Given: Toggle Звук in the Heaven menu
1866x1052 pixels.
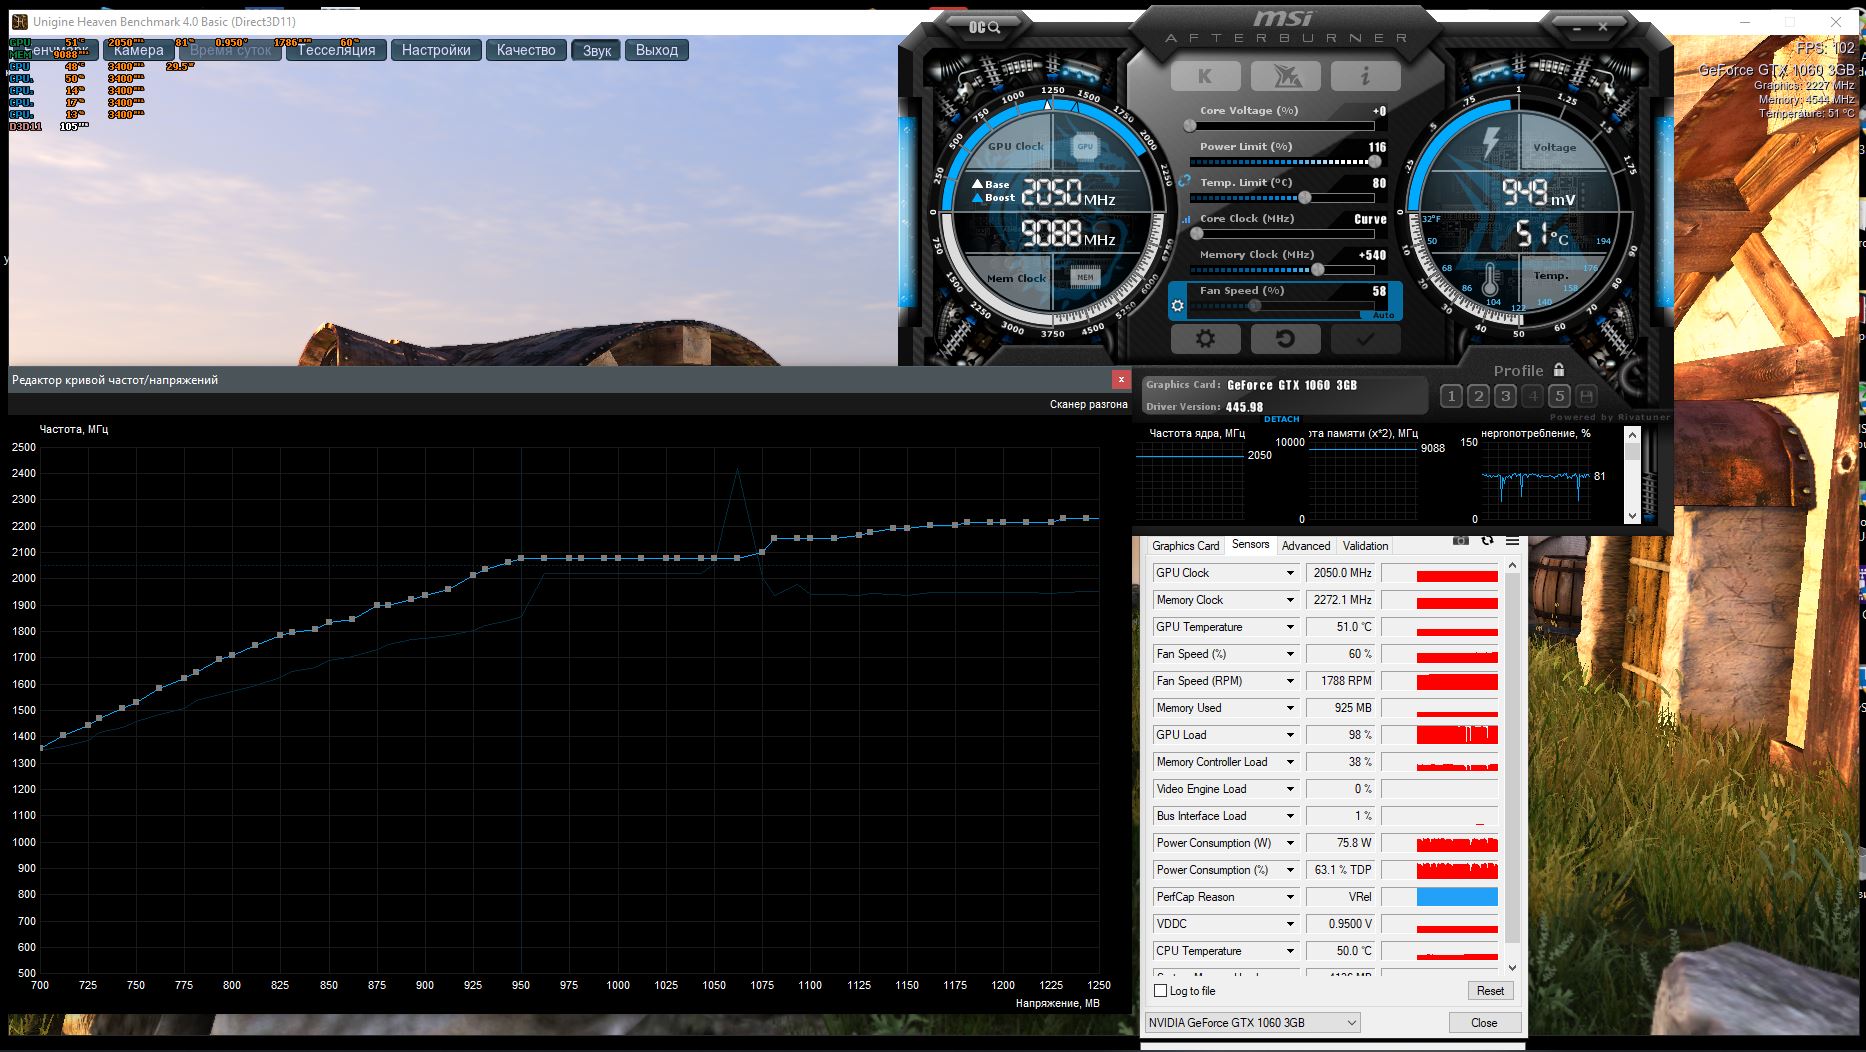Looking at the screenshot, I should (x=597, y=50).
